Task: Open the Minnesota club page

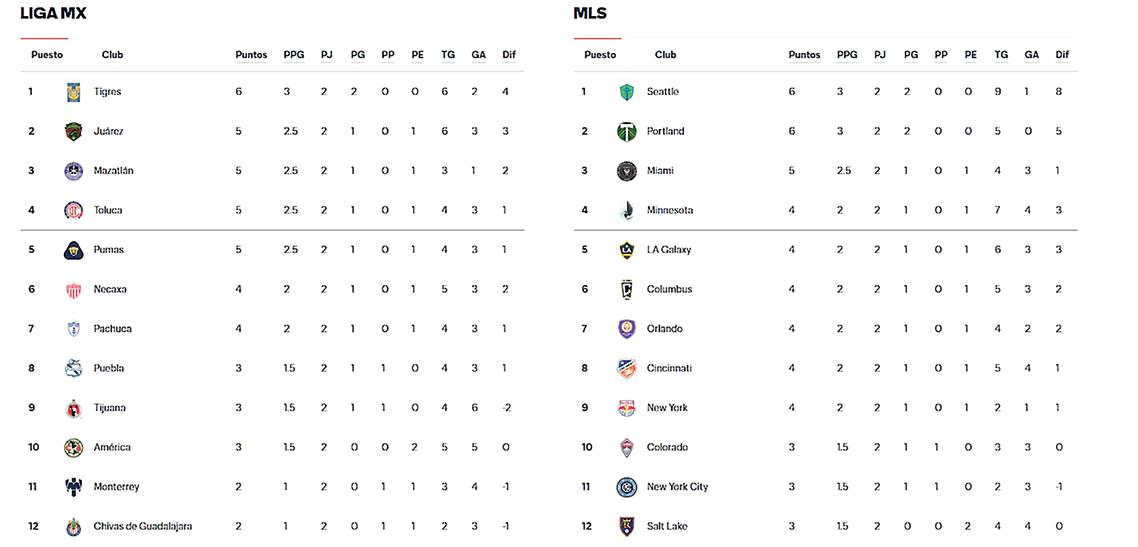Action: click(670, 210)
